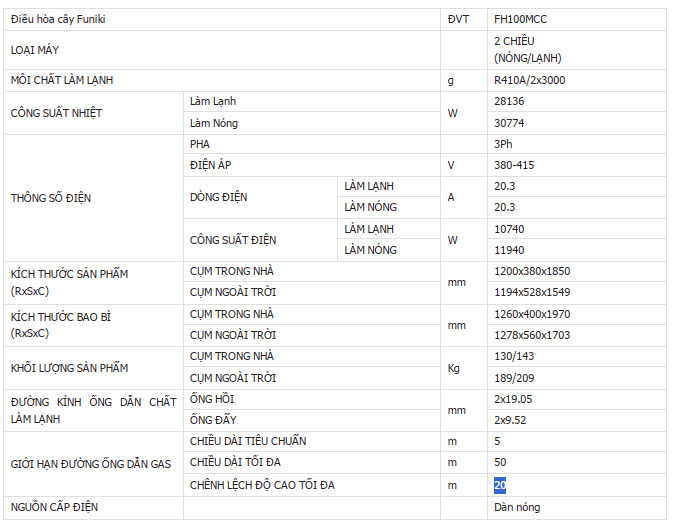This screenshot has width=673, height=527.
Task: Select power value 11940
Action: [x=509, y=250]
